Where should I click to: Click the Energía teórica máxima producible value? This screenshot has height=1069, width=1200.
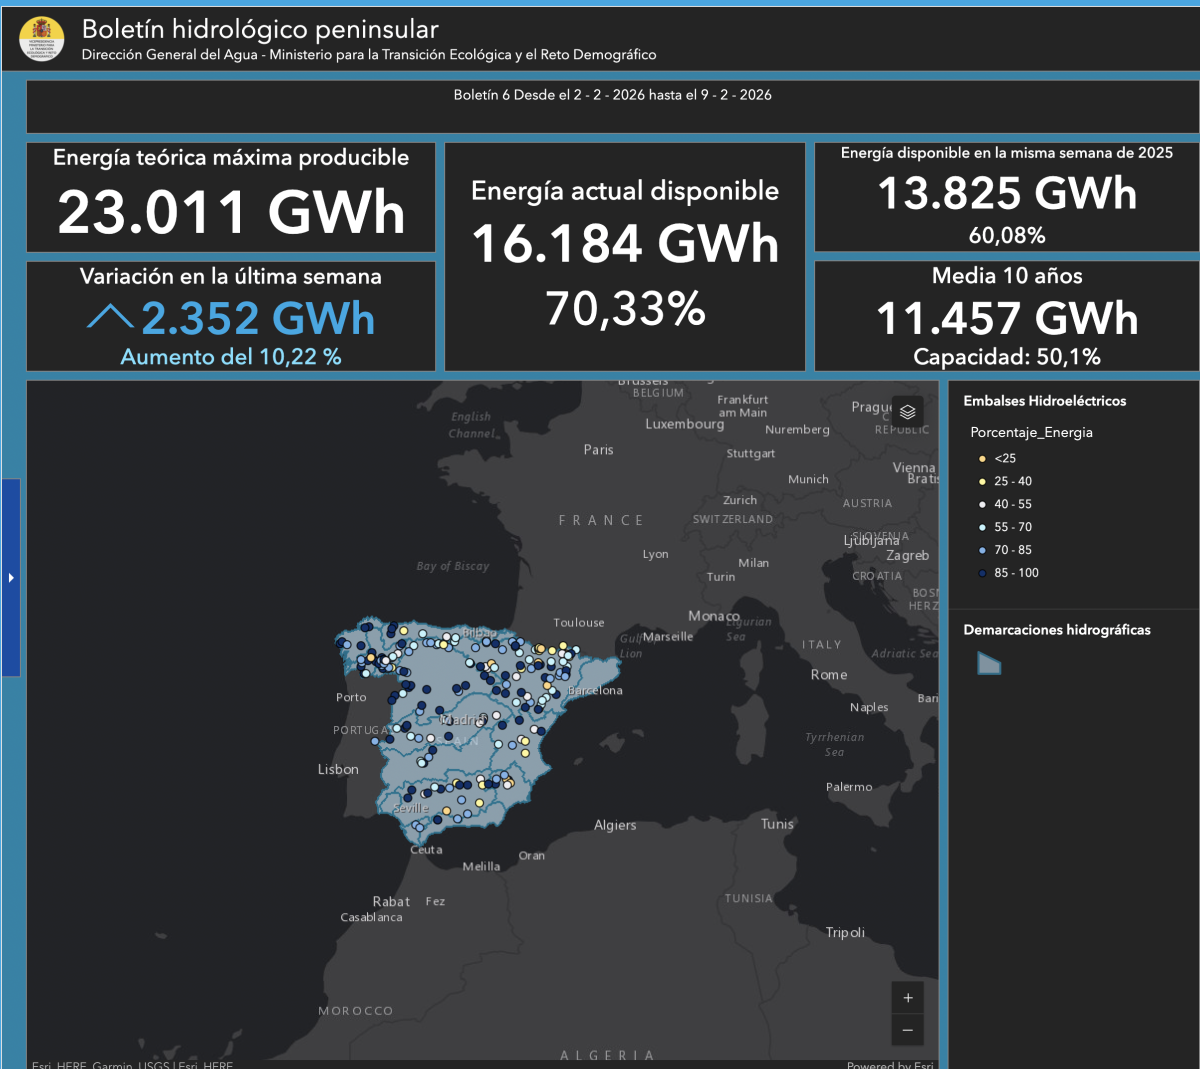point(231,213)
